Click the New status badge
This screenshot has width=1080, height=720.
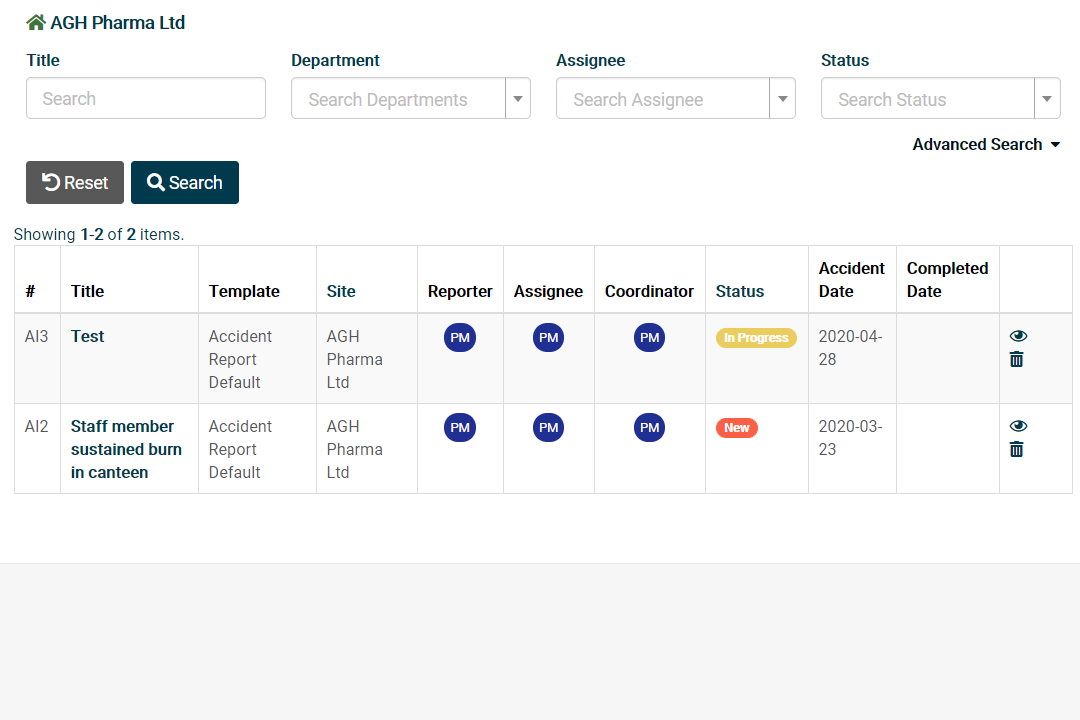tap(736, 428)
